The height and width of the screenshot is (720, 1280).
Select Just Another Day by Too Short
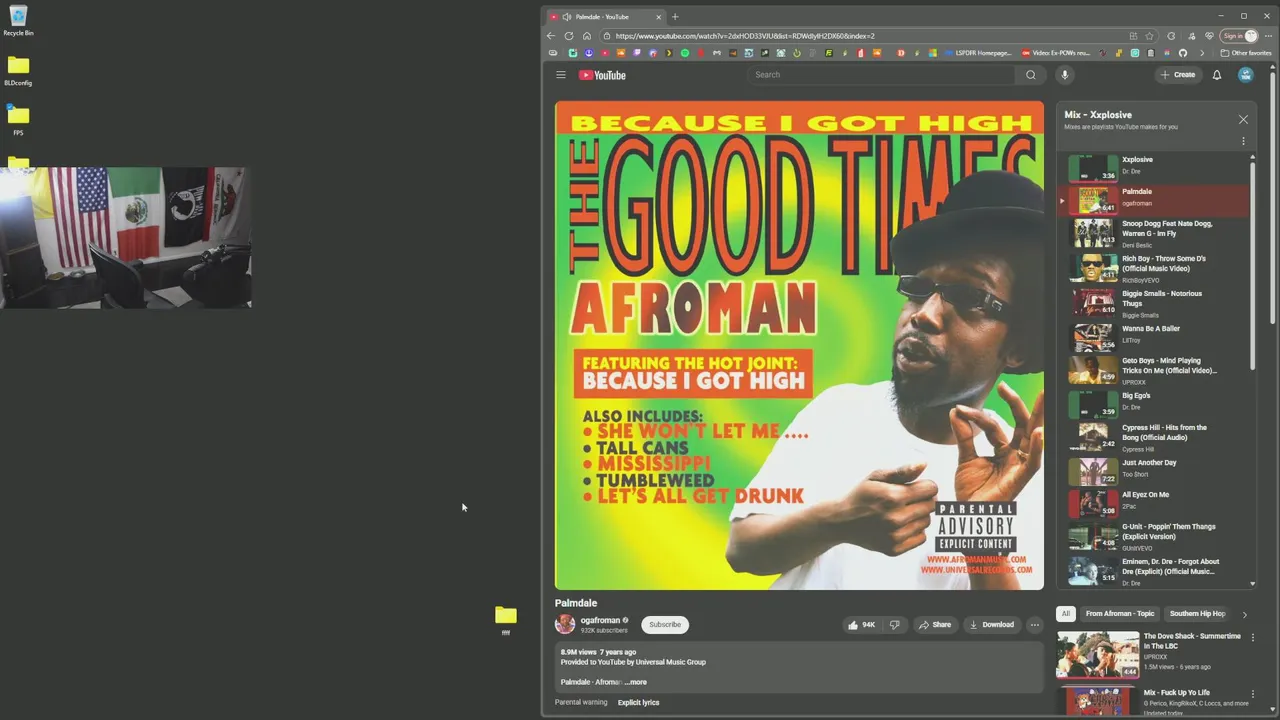point(1155,470)
